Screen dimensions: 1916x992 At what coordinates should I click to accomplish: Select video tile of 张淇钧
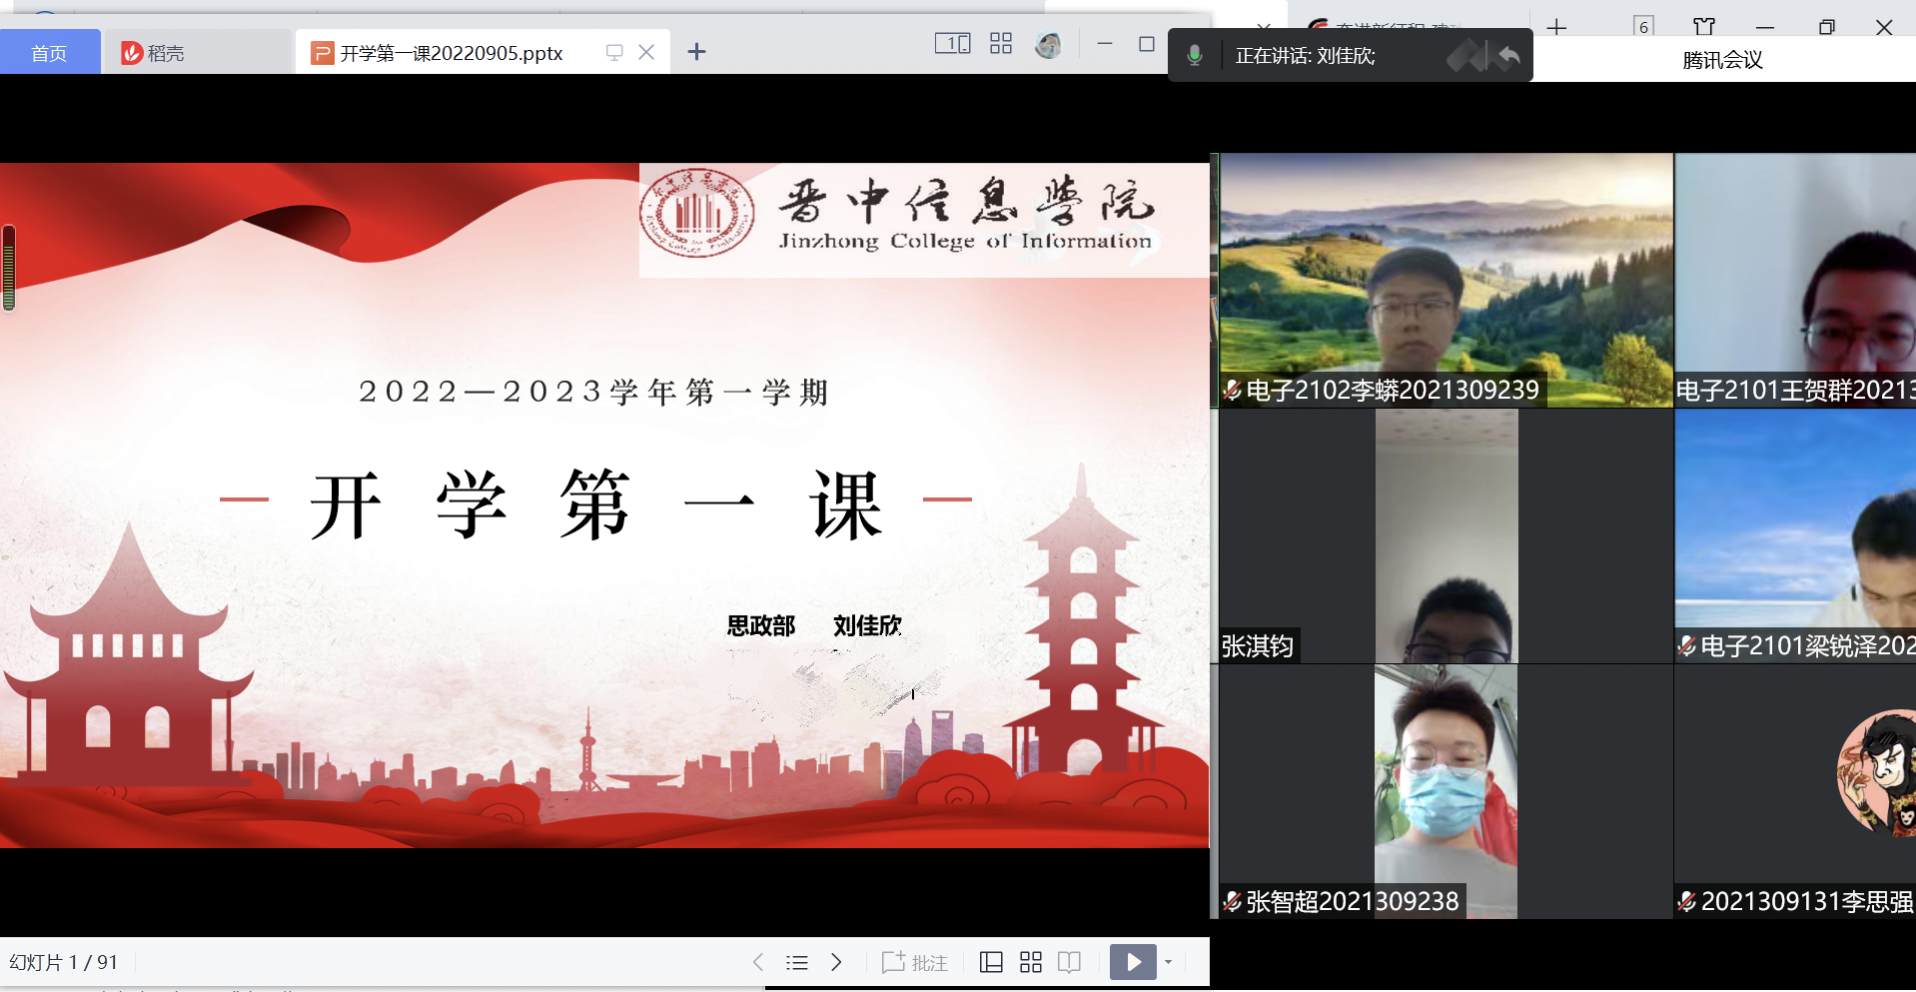point(1446,536)
